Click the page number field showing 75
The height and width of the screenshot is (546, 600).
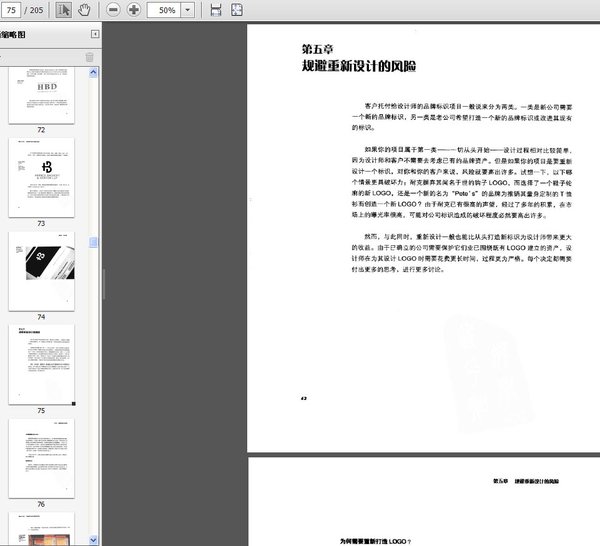(11, 10)
